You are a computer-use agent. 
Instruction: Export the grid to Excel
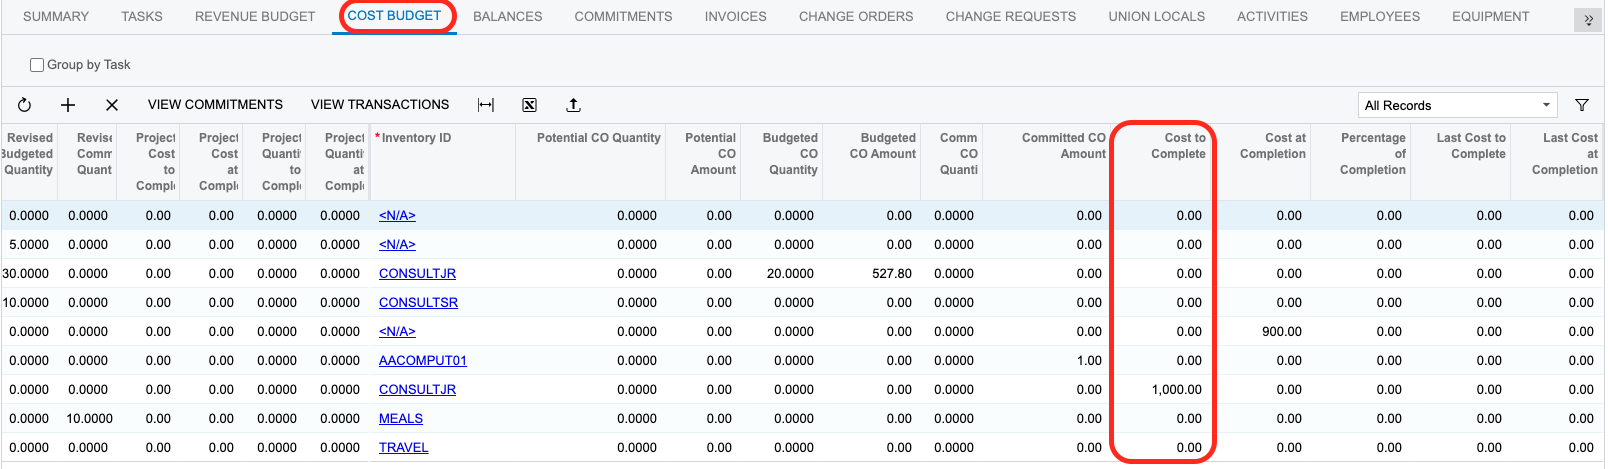[530, 105]
